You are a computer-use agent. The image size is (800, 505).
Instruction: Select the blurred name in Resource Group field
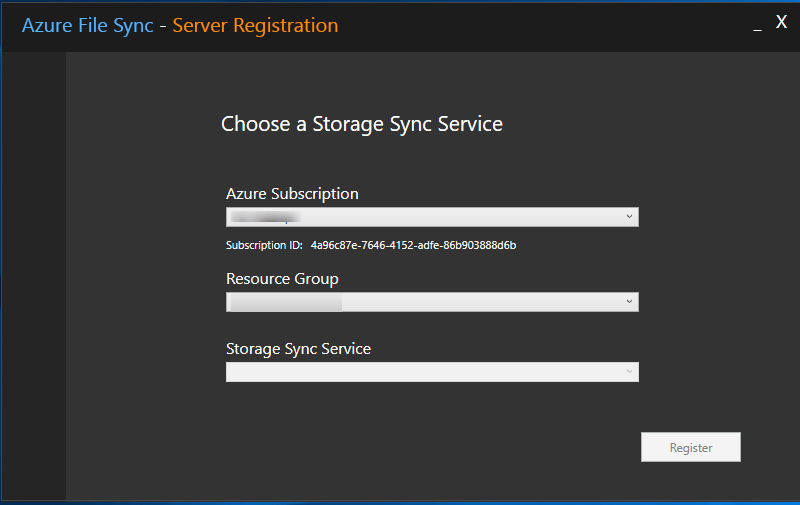pos(286,302)
